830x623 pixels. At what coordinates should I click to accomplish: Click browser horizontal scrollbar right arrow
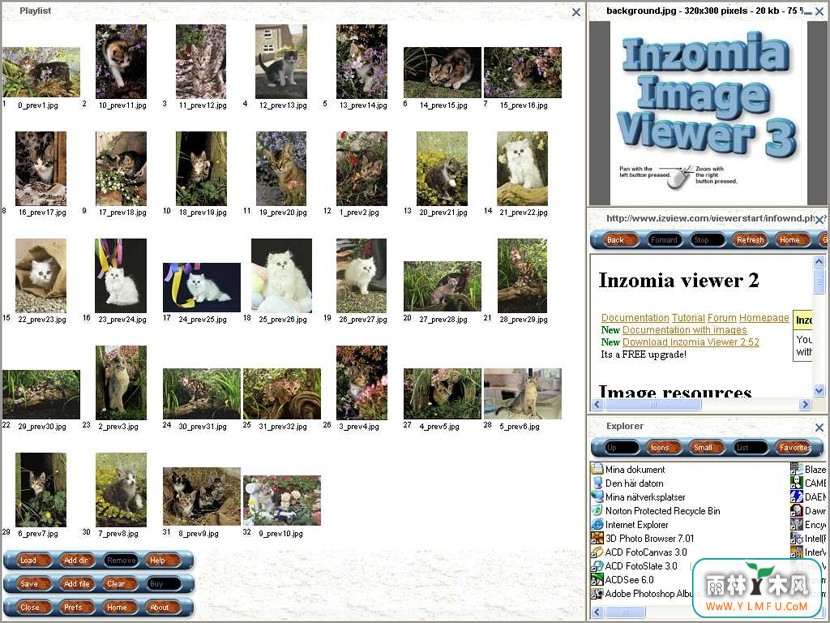coord(805,404)
